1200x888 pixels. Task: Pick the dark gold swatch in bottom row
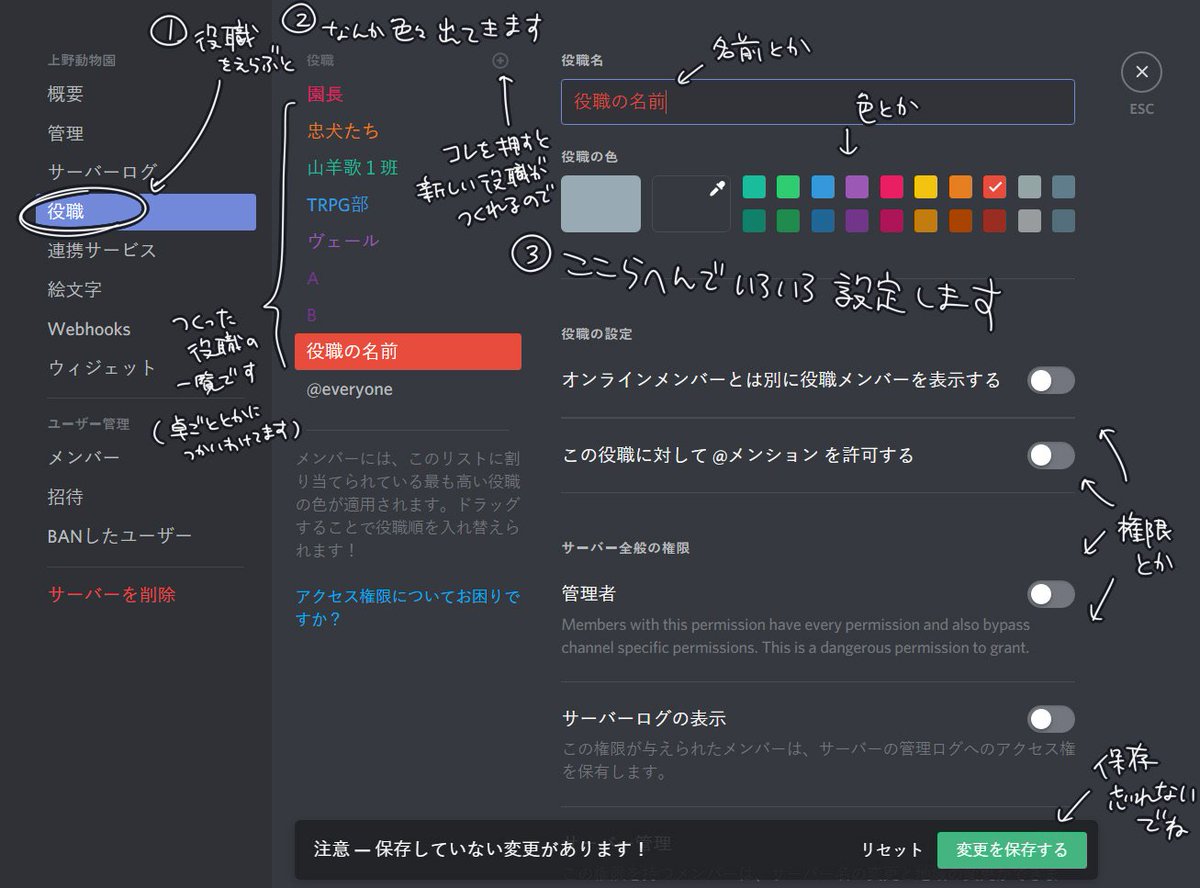coord(926,220)
